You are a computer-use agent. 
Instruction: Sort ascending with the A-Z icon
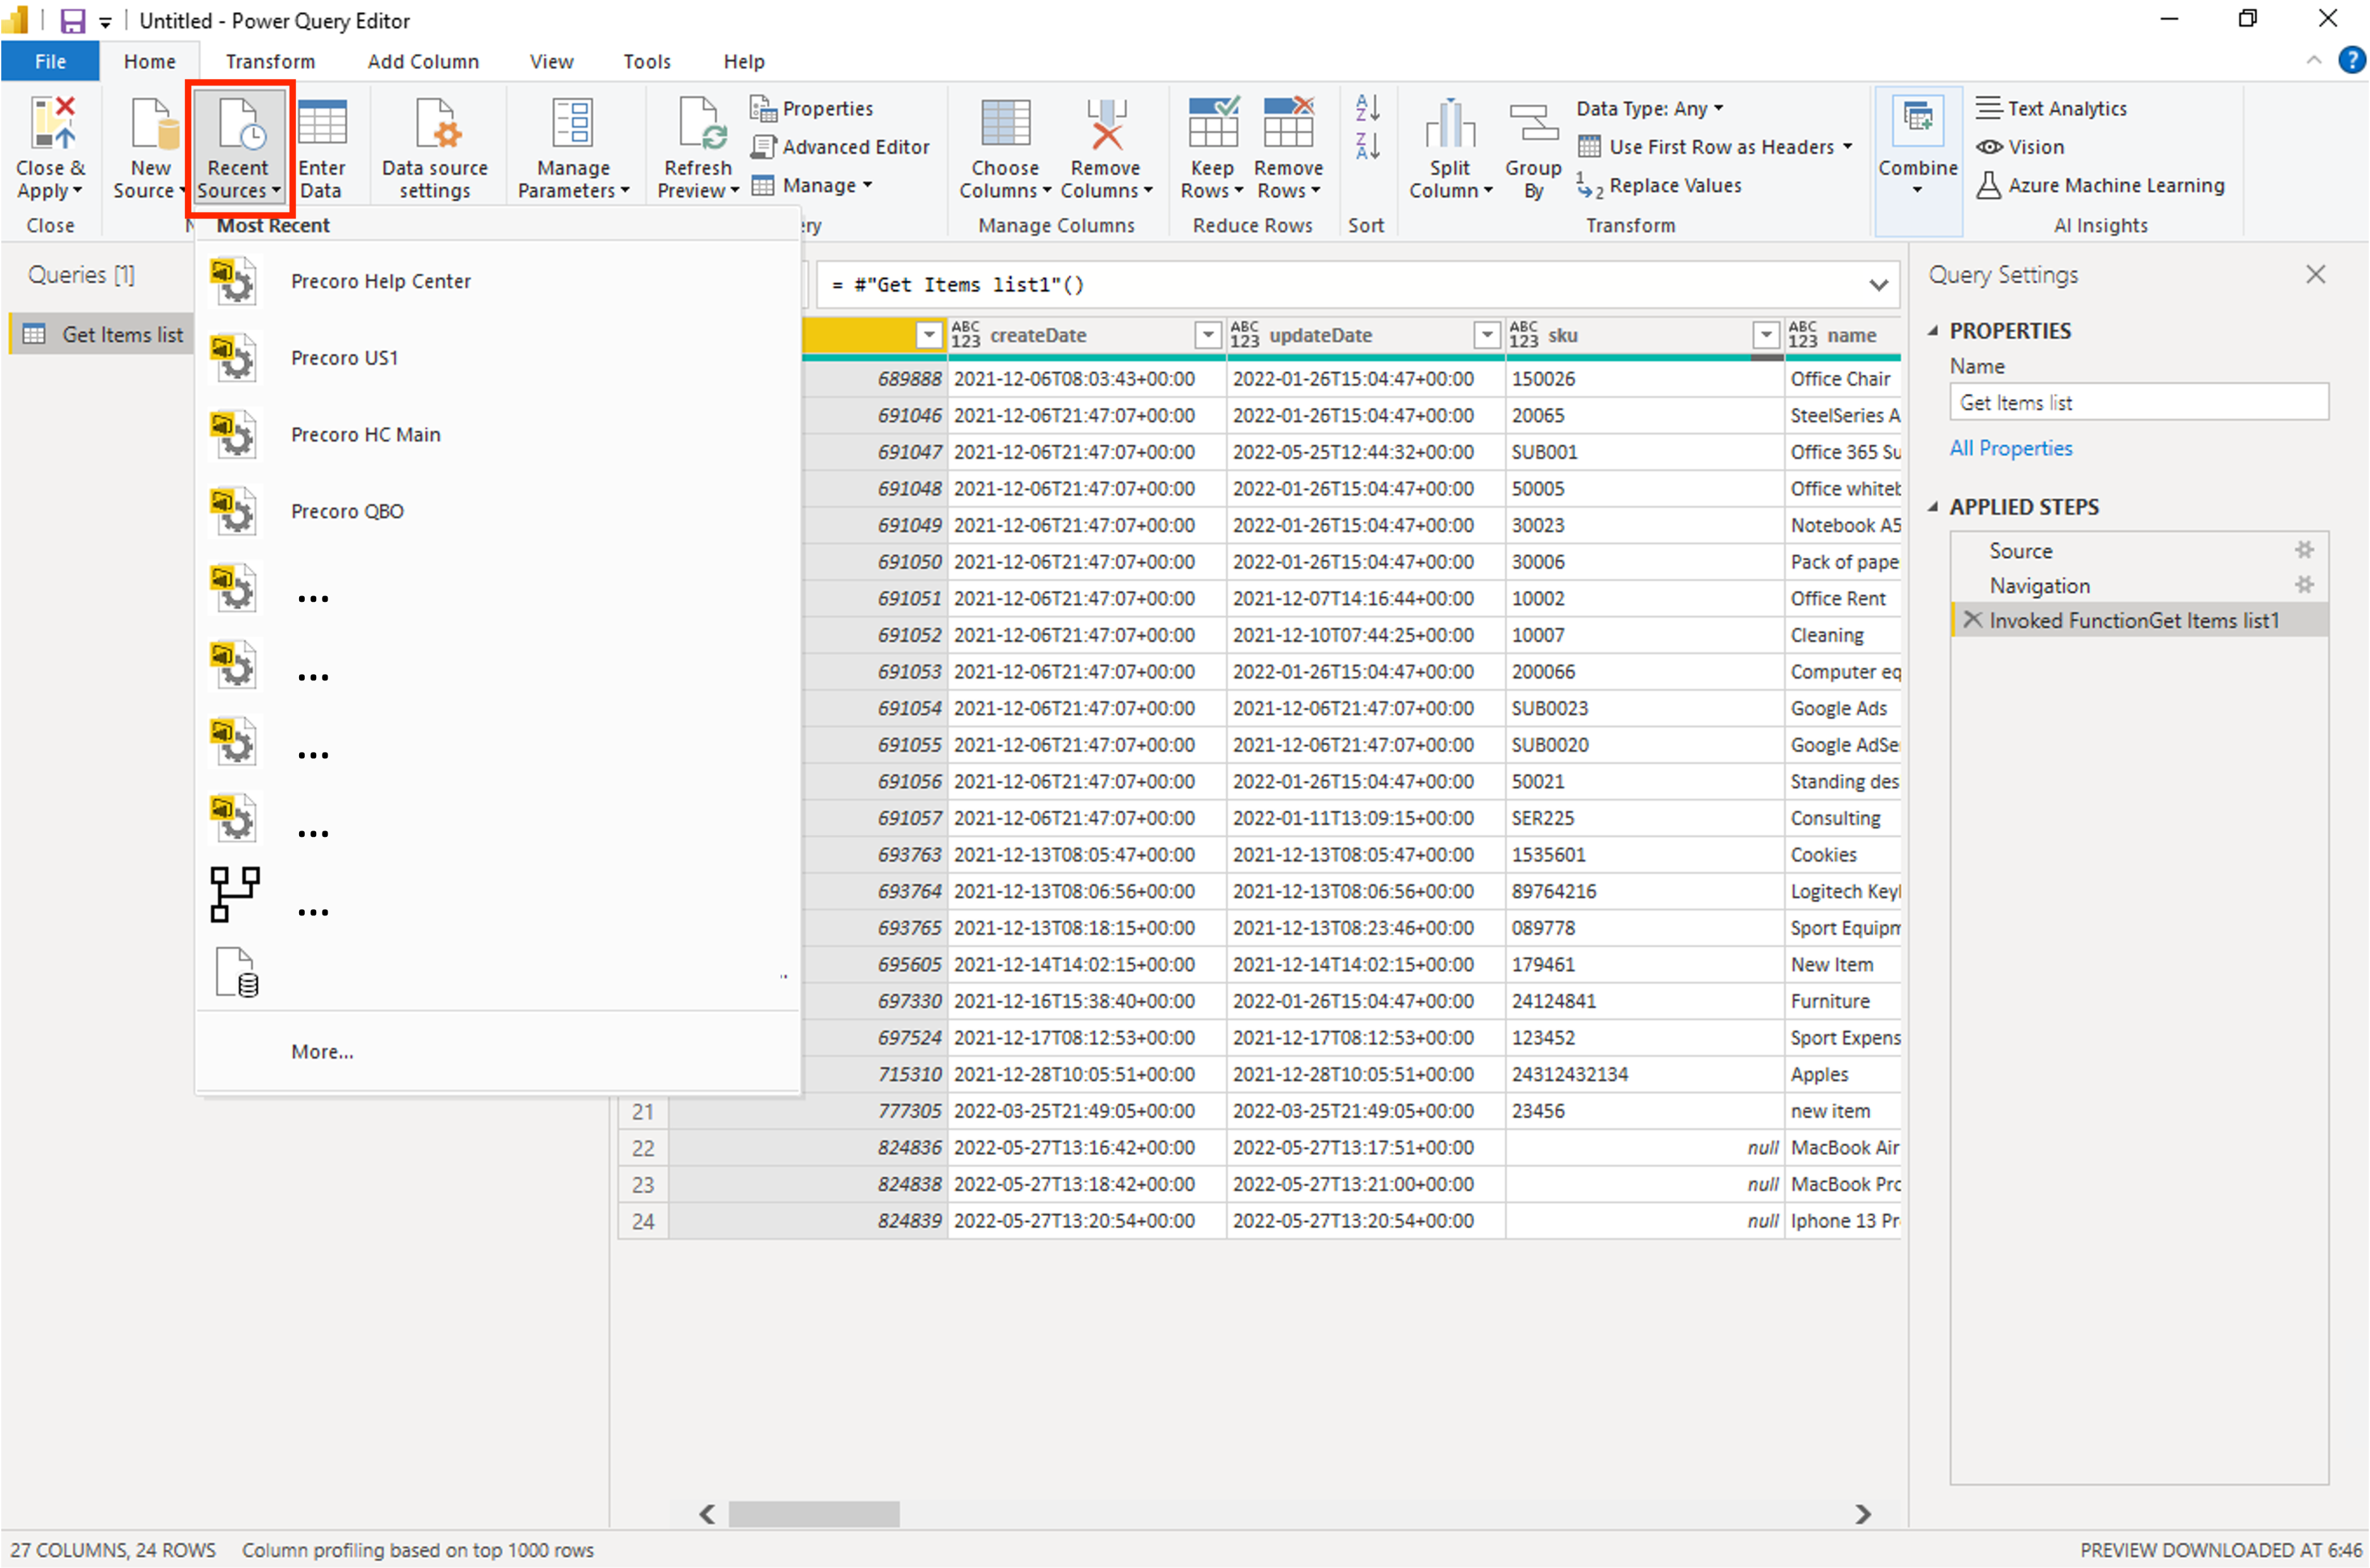(x=1367, y=107)
